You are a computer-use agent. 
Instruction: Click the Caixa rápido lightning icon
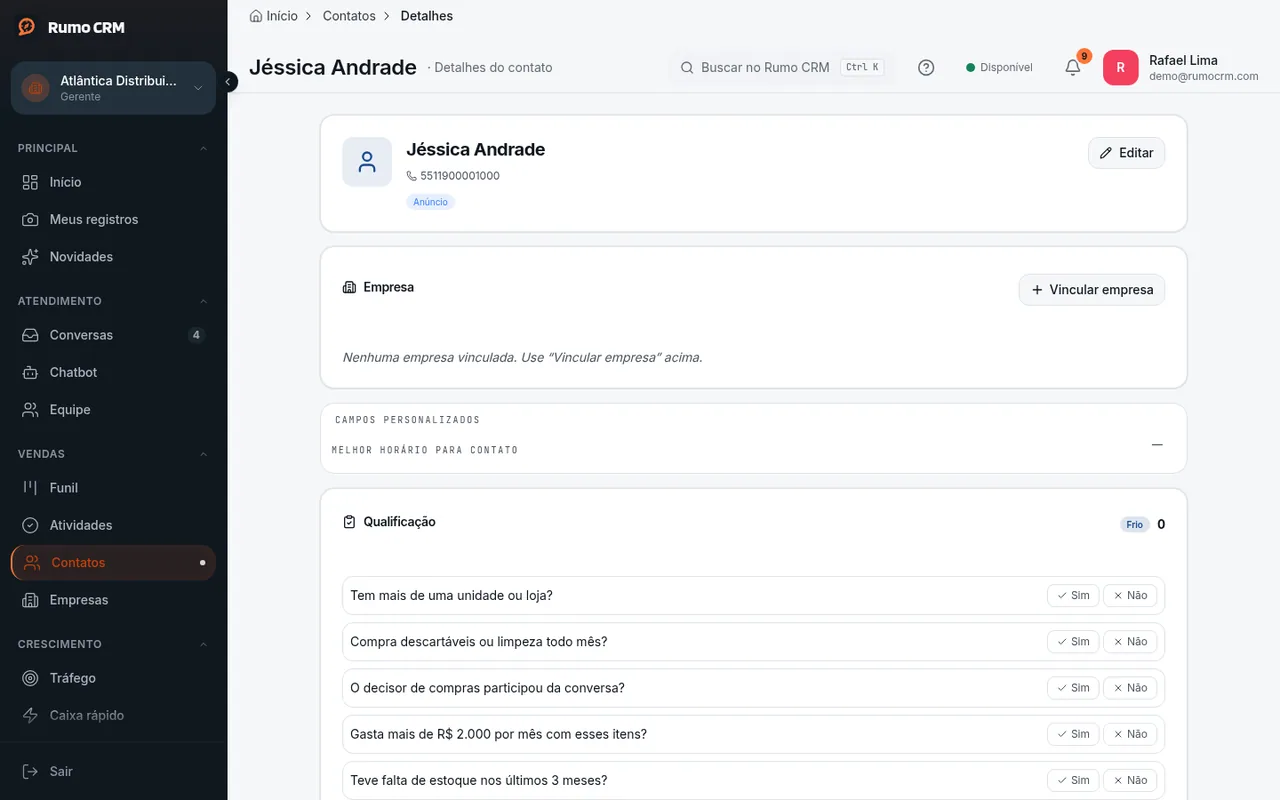click(x=31, y=715)
